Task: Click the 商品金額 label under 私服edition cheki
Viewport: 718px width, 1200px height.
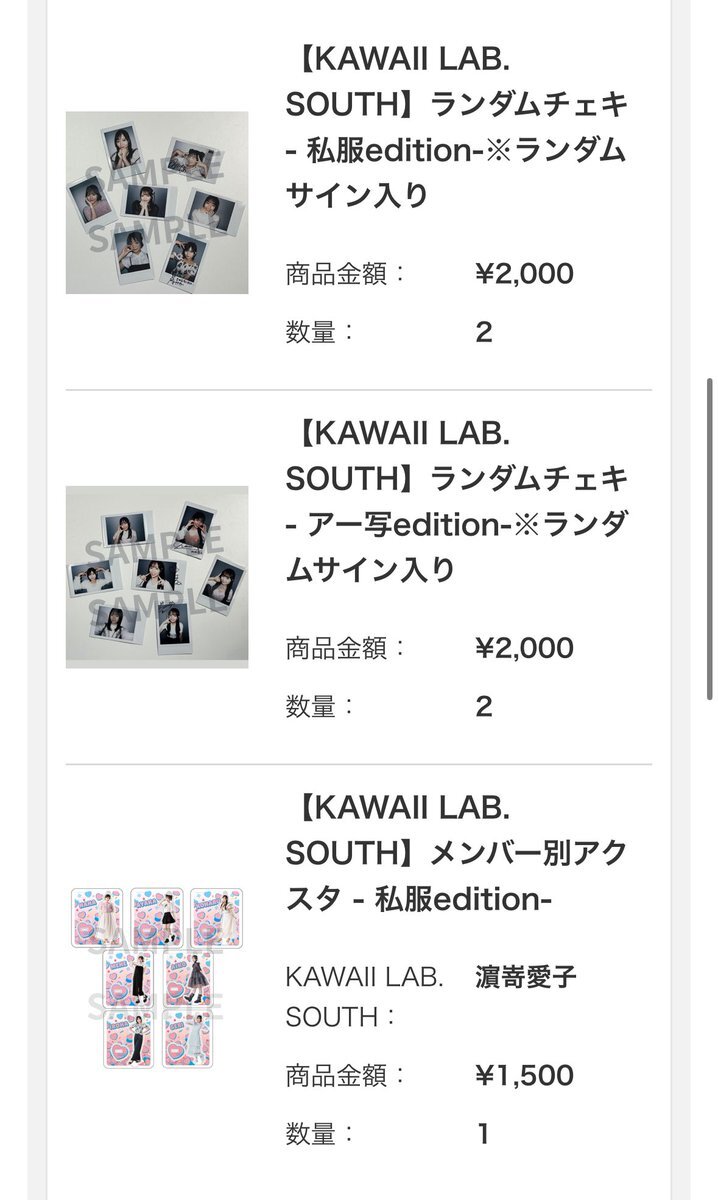Action: click(x=346, y=273)
